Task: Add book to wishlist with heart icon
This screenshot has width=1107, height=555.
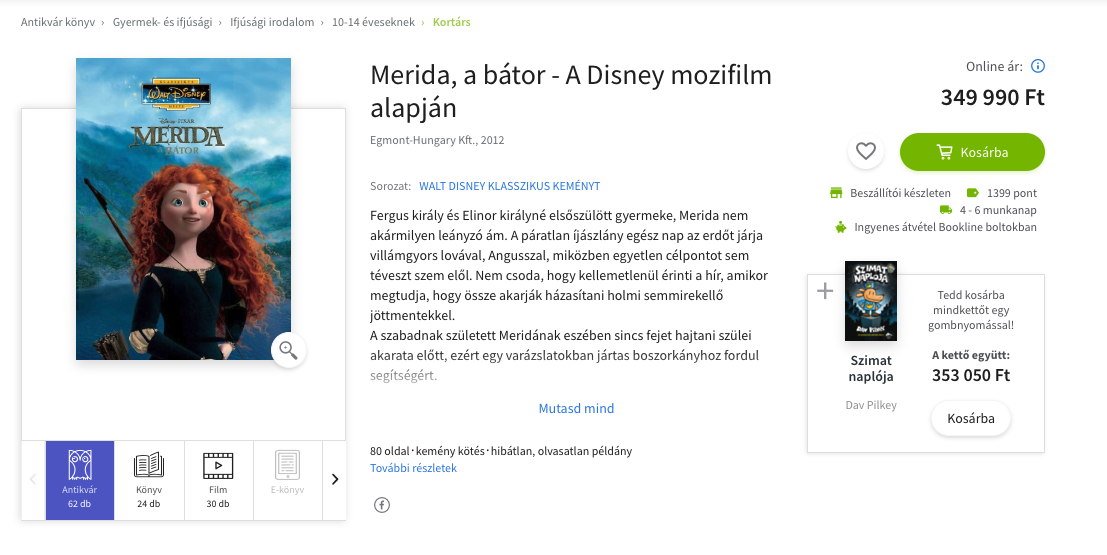Action: click(866, 152)
